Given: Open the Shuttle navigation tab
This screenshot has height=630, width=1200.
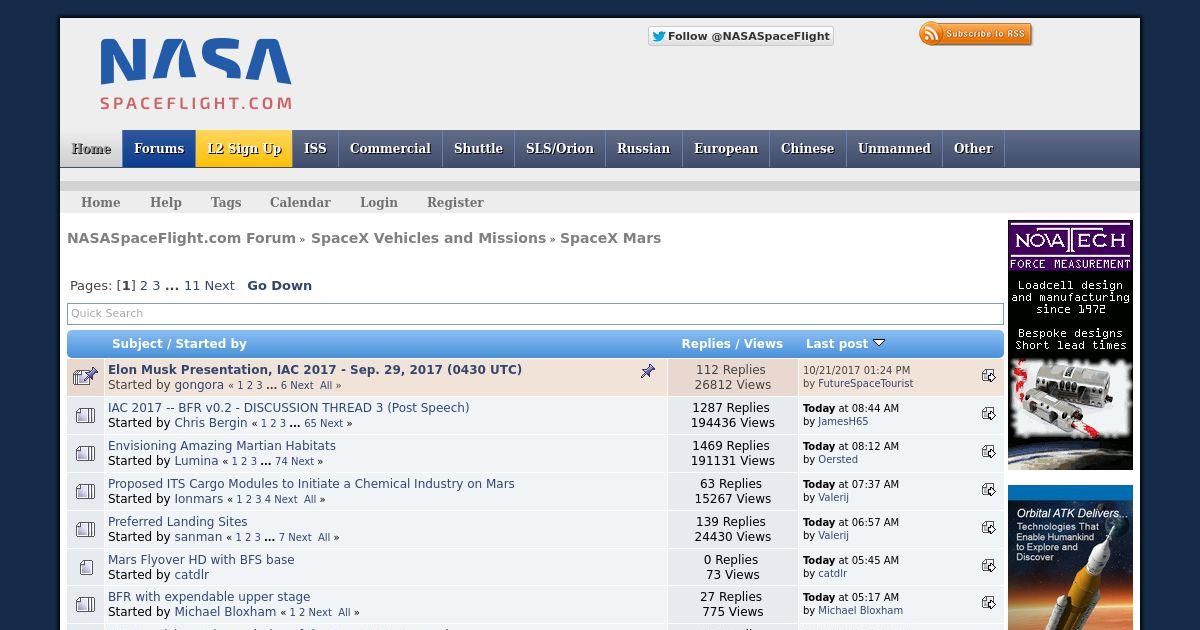Looking at the screenshot, I should (x=478, y=149).
